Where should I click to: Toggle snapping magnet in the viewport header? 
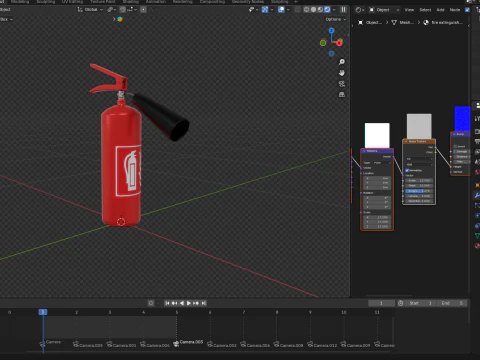point(123,10)
